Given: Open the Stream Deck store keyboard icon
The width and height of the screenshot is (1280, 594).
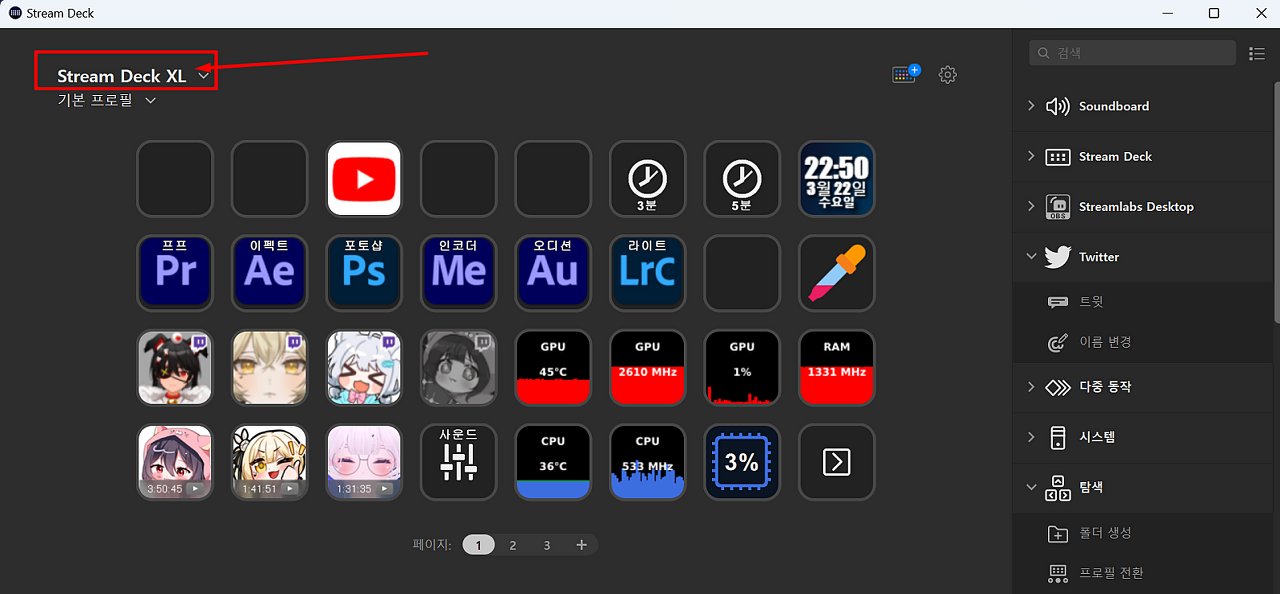Looking at the screenshot, I should point(905,75).
